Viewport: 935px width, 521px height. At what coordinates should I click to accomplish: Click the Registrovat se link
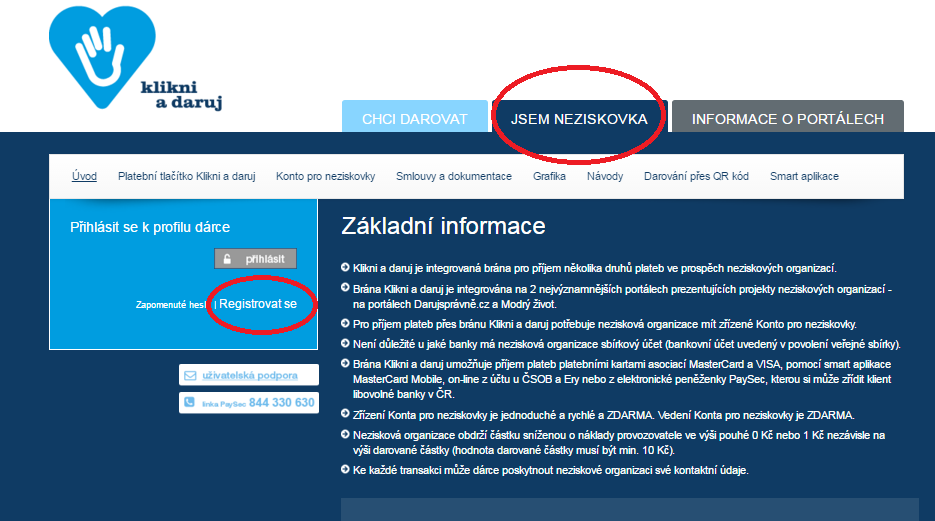coord(258,304)
